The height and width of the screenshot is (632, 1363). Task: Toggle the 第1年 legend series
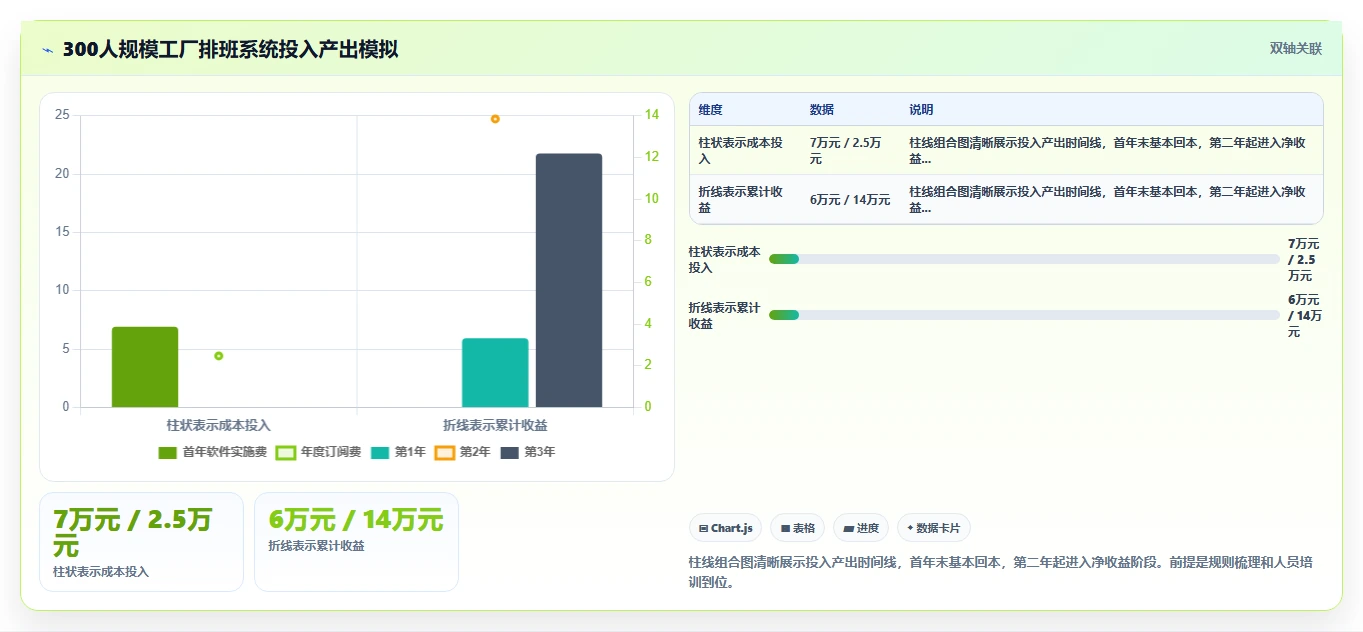click(397, 452)
